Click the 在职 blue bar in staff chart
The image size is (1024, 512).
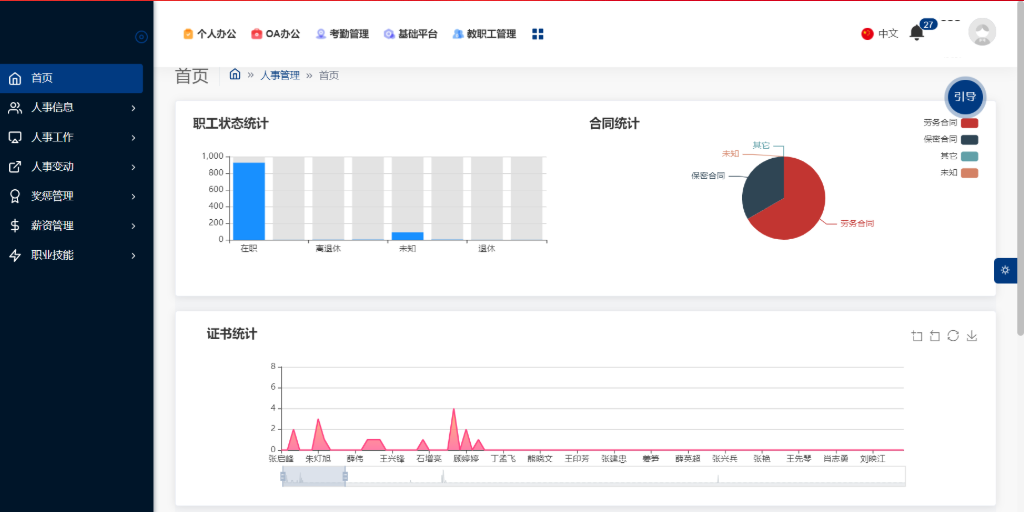249,201
